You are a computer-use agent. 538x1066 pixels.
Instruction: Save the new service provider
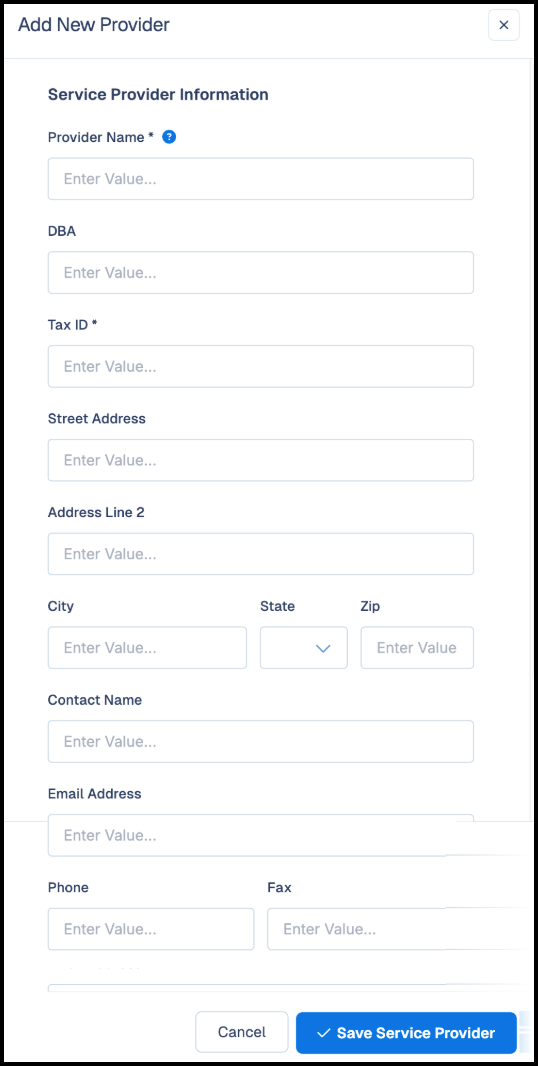tap(406, 1033)
